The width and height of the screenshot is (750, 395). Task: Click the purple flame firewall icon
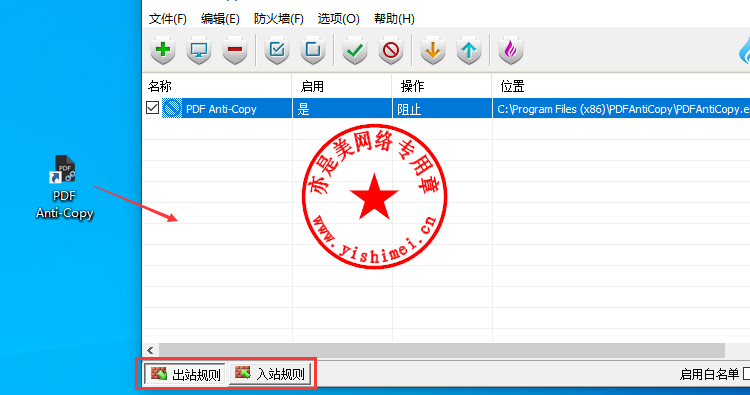pos(511,50)
